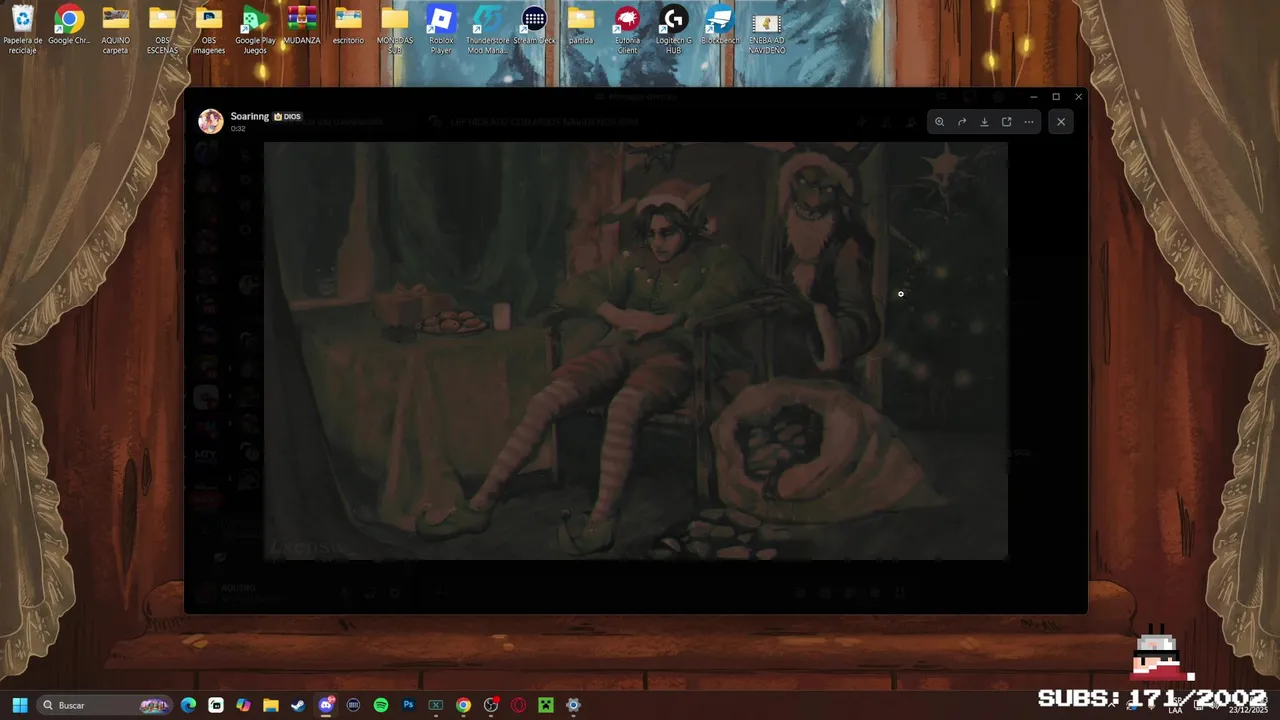Select the AQUINO carpeta folder
The height and width of the screenshot is (720, 1280).
pos(116,30)
